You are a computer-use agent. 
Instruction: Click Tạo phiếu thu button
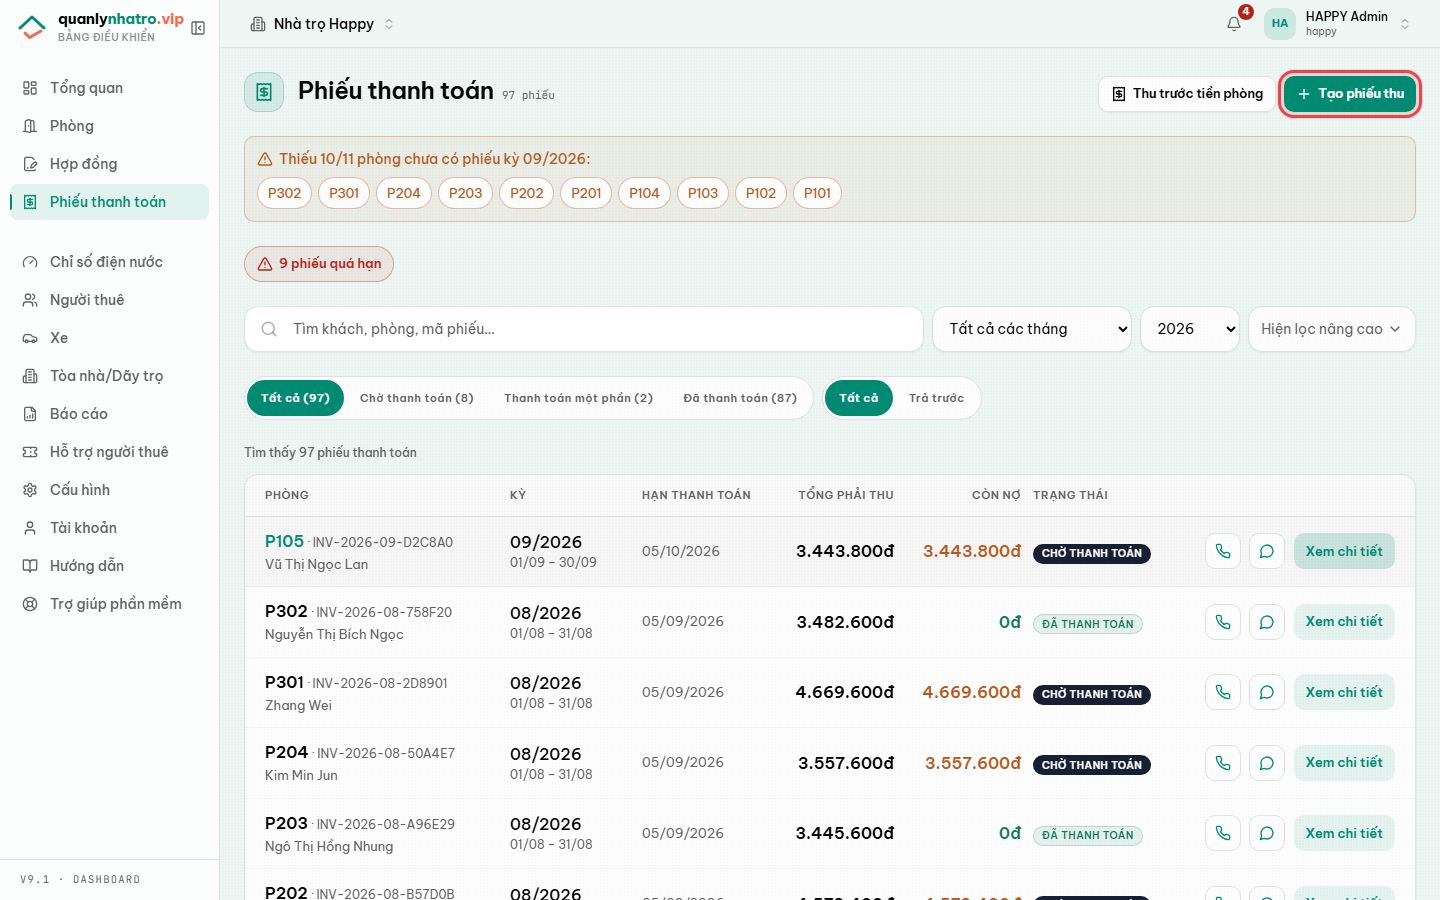click(1350, 94)
